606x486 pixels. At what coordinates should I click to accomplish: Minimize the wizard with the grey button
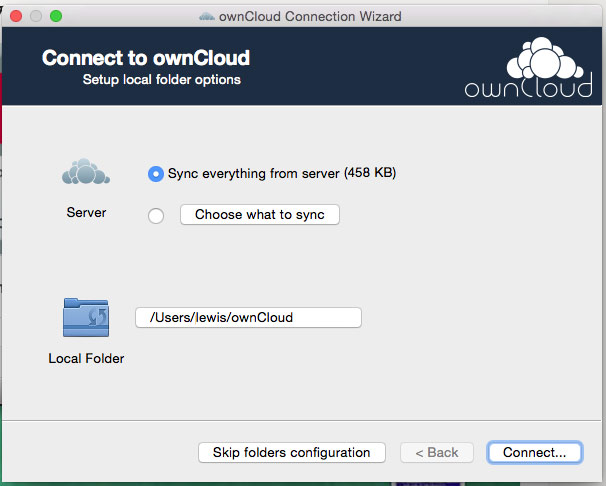[x=36, y=16]
